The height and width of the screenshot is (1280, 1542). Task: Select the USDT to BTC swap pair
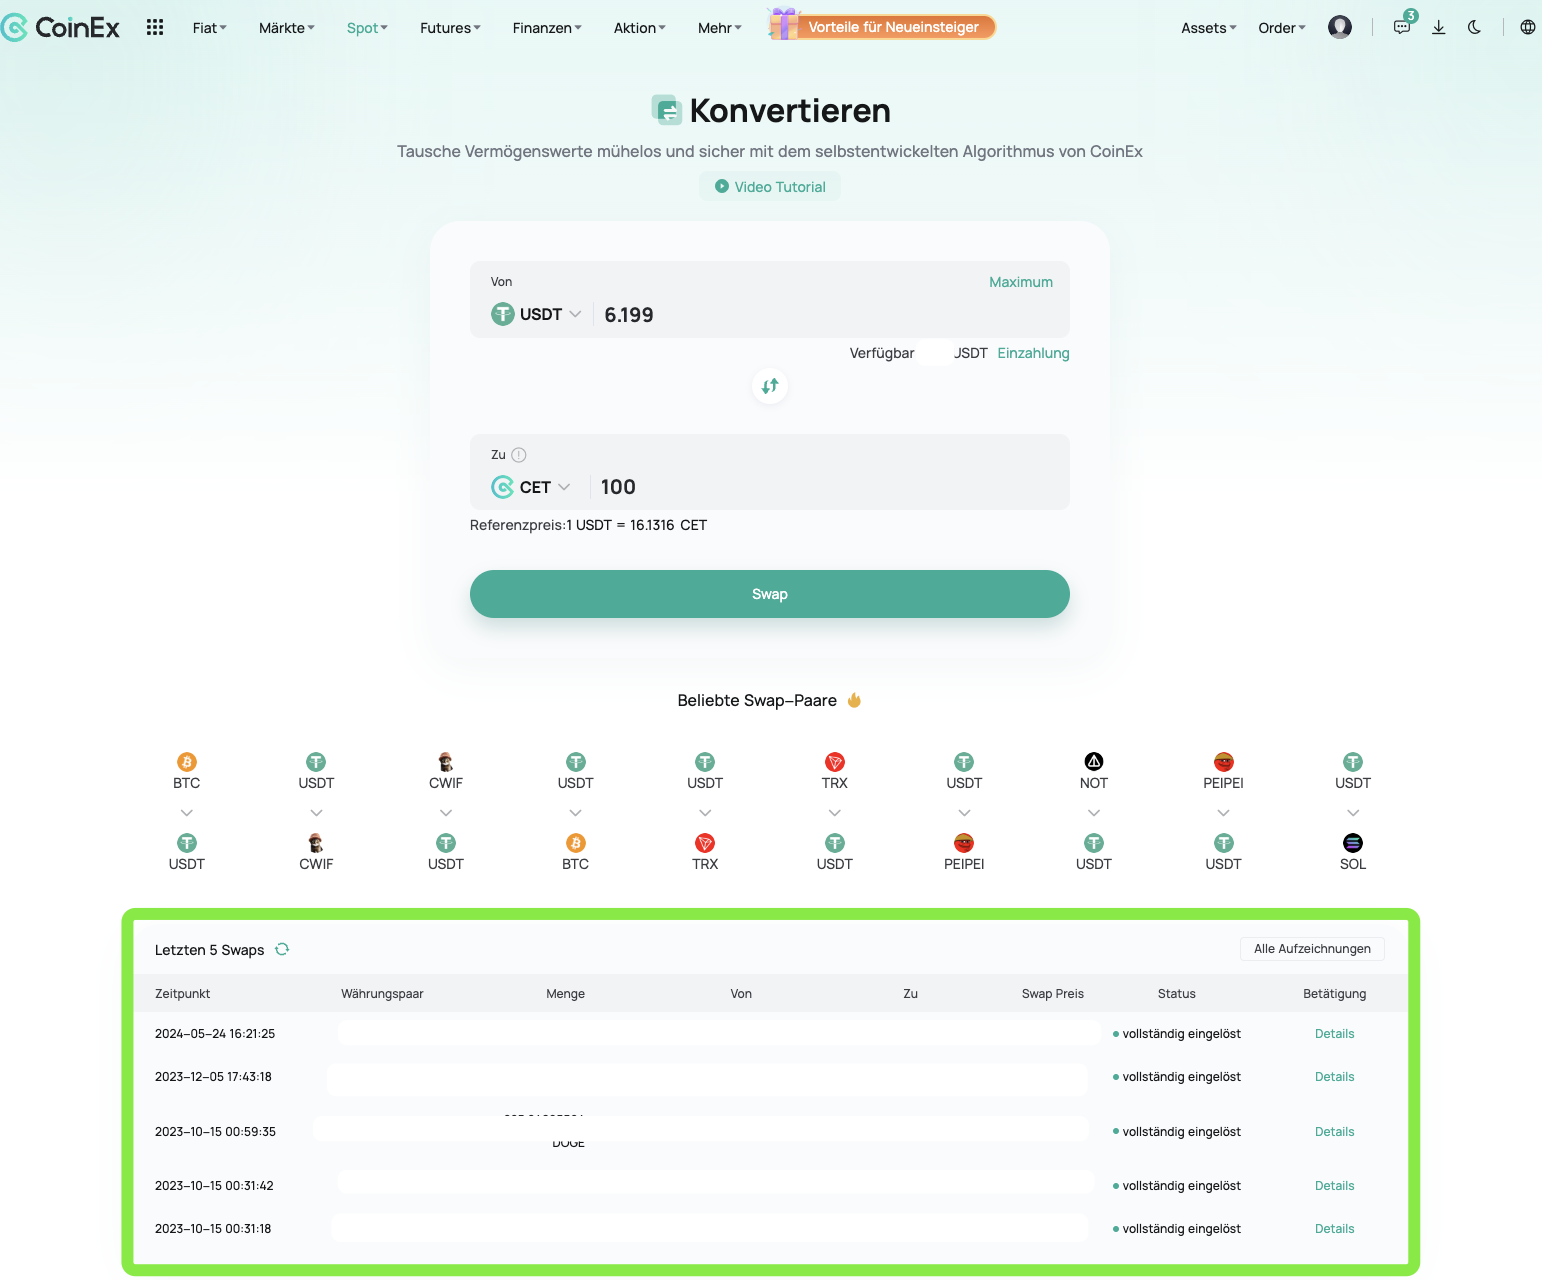pyautogui.click(x=576, y=812)
